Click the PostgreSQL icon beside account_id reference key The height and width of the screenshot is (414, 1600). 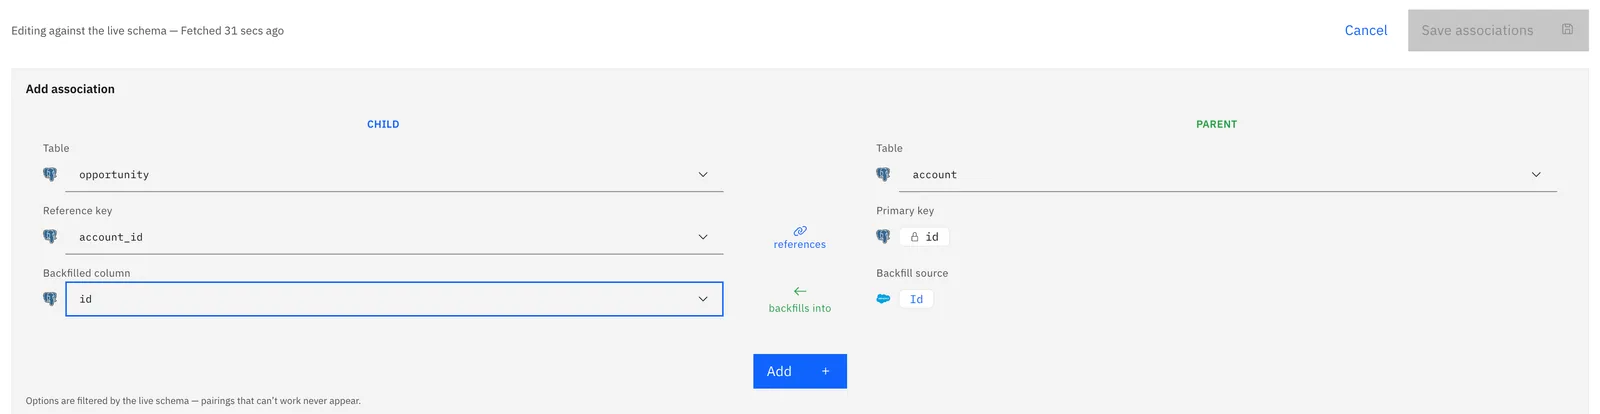point(50,237)
